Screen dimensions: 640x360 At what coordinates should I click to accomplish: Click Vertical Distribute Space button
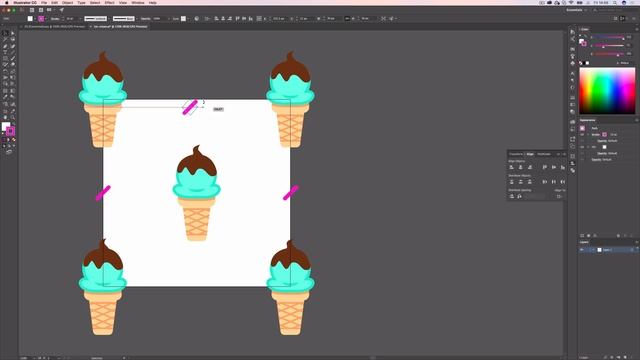coord(511,196)
